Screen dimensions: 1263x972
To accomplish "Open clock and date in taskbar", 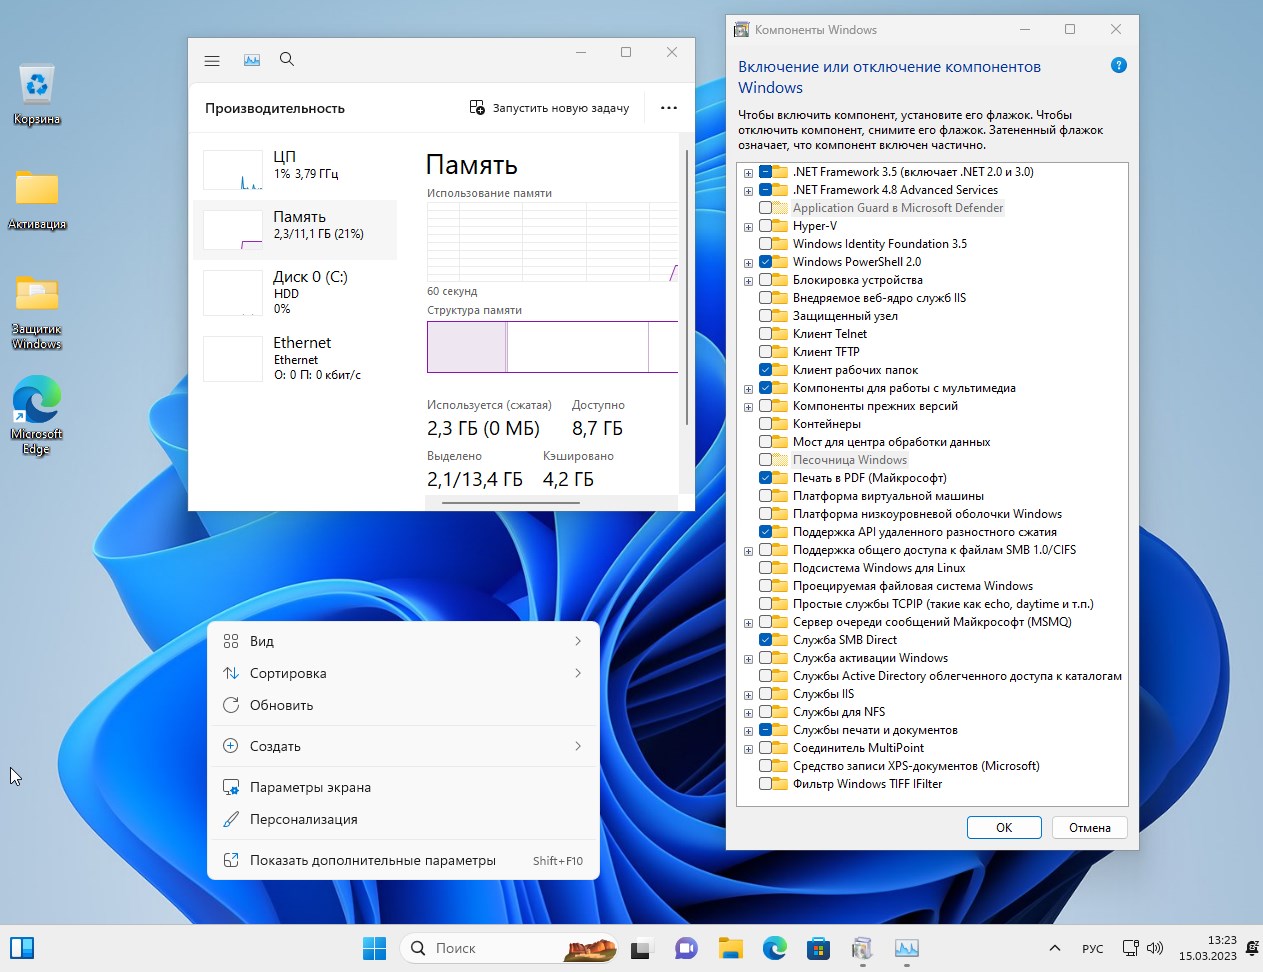I will click(1207, 948).
